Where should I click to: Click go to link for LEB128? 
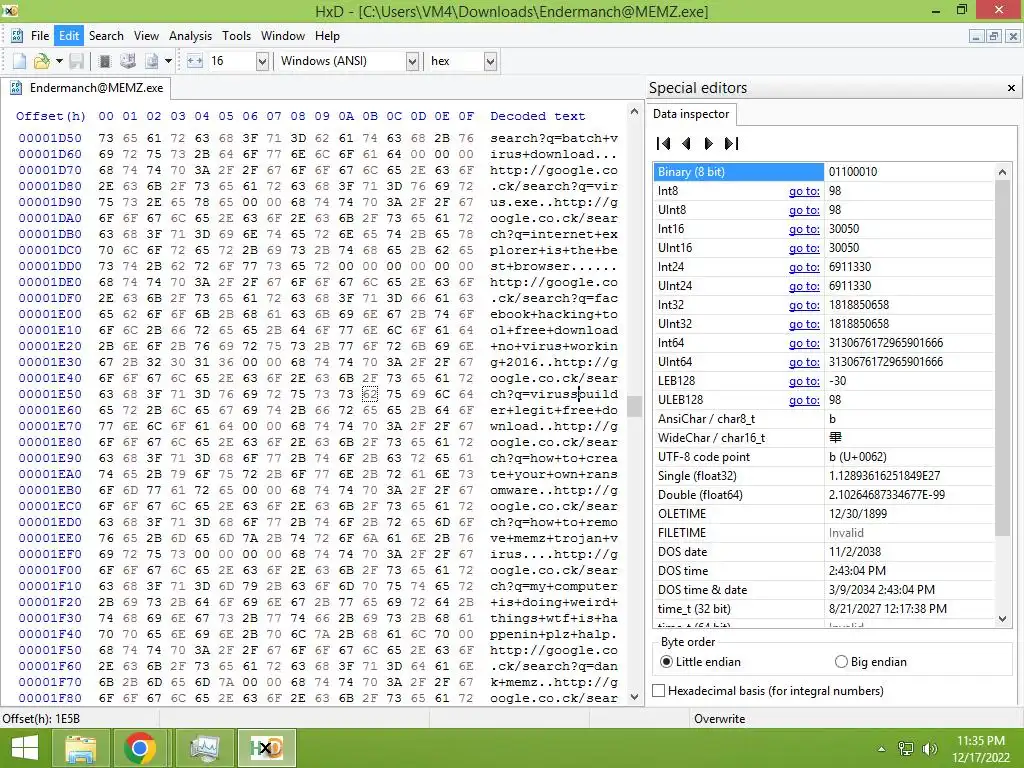pos(804,380)
